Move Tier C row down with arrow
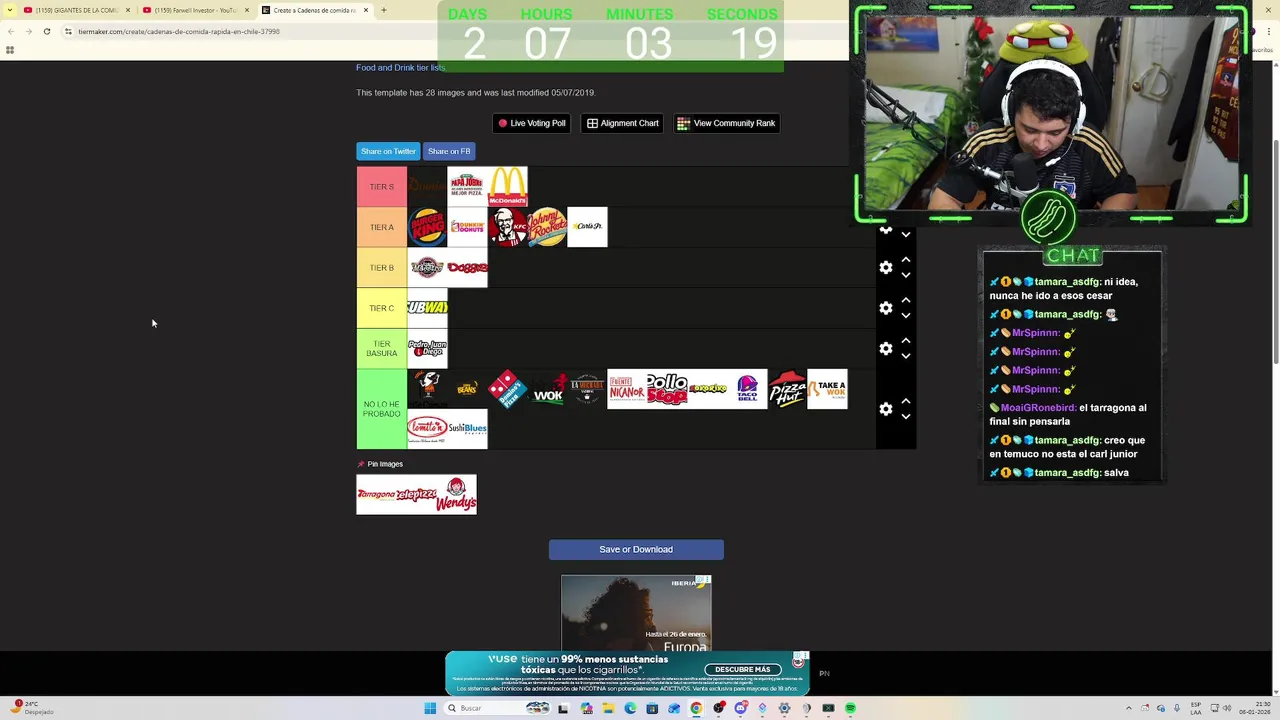Viewport: 1280px width, 720px height. pyautogui.click(x=906, y=316)
